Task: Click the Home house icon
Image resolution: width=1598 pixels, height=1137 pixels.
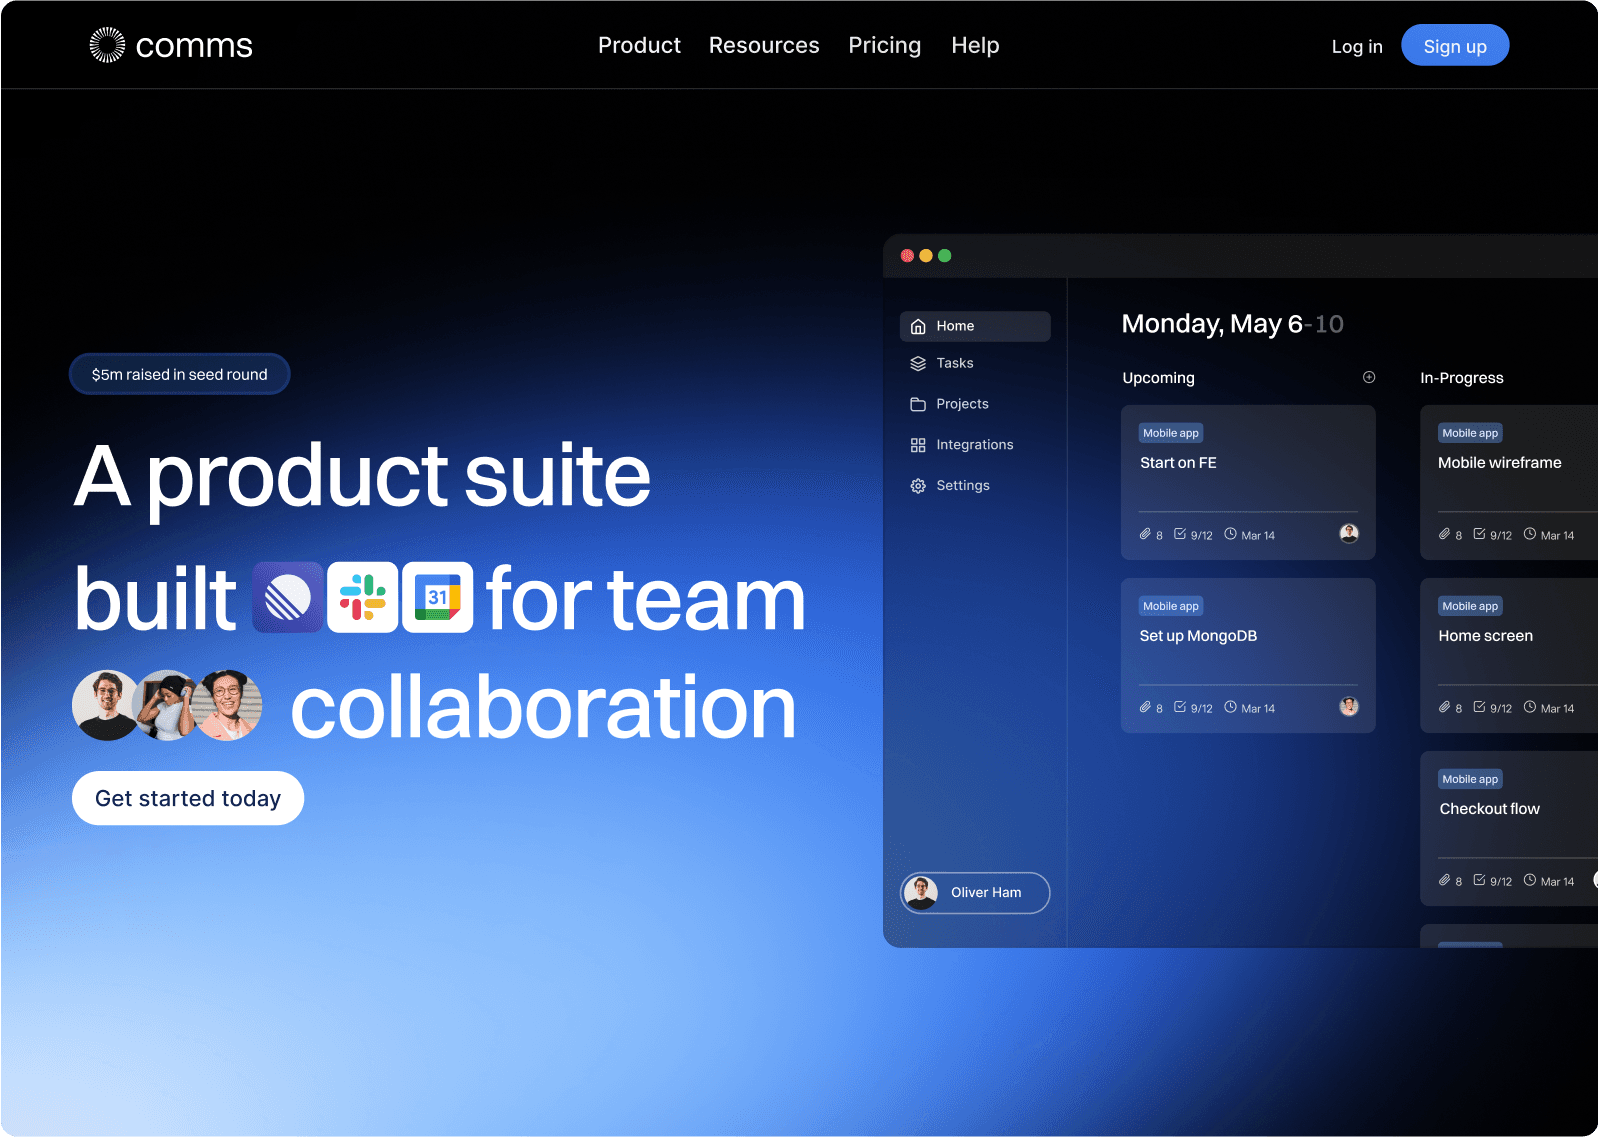Action: point(918,326)
